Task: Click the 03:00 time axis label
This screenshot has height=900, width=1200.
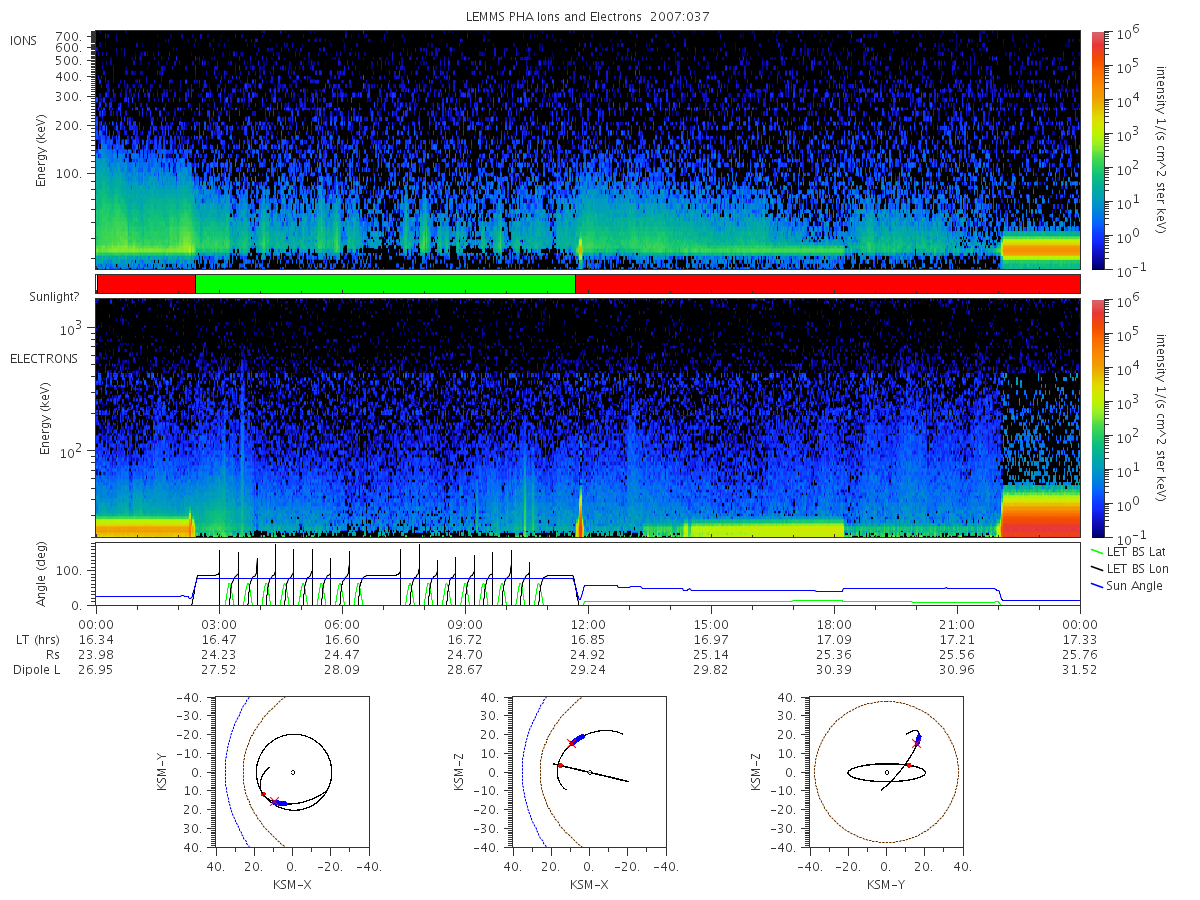Action: (219, 623)
